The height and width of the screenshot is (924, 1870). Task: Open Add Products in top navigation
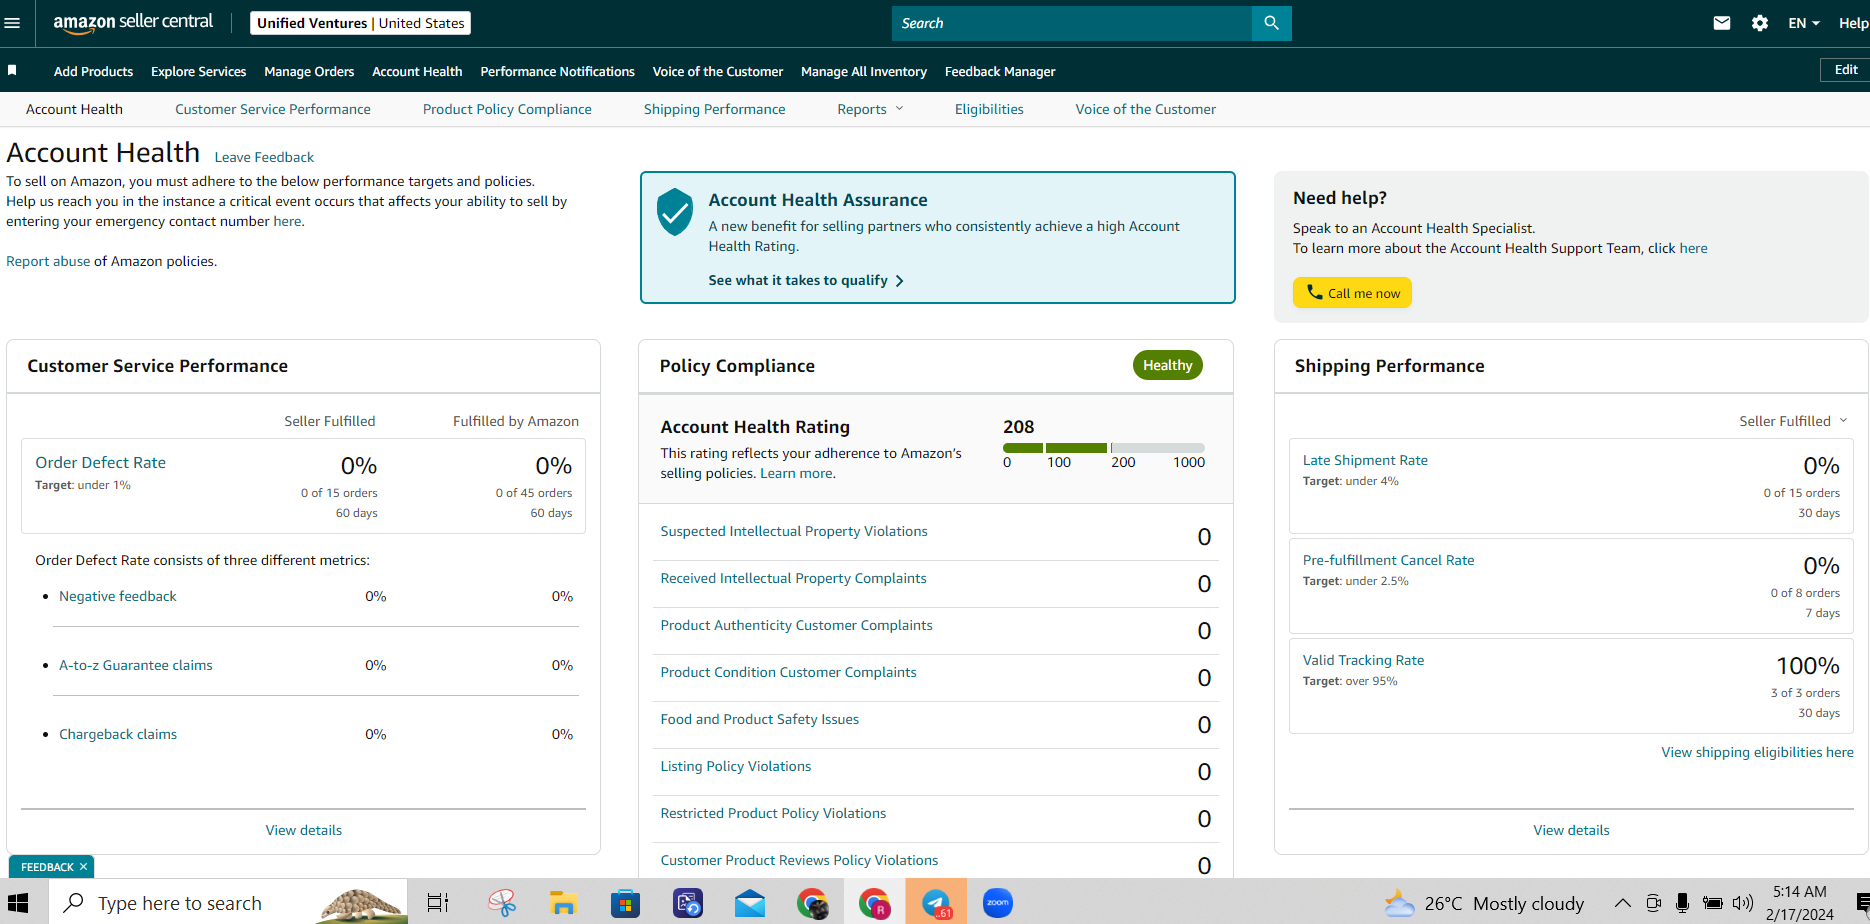(93, 71)
